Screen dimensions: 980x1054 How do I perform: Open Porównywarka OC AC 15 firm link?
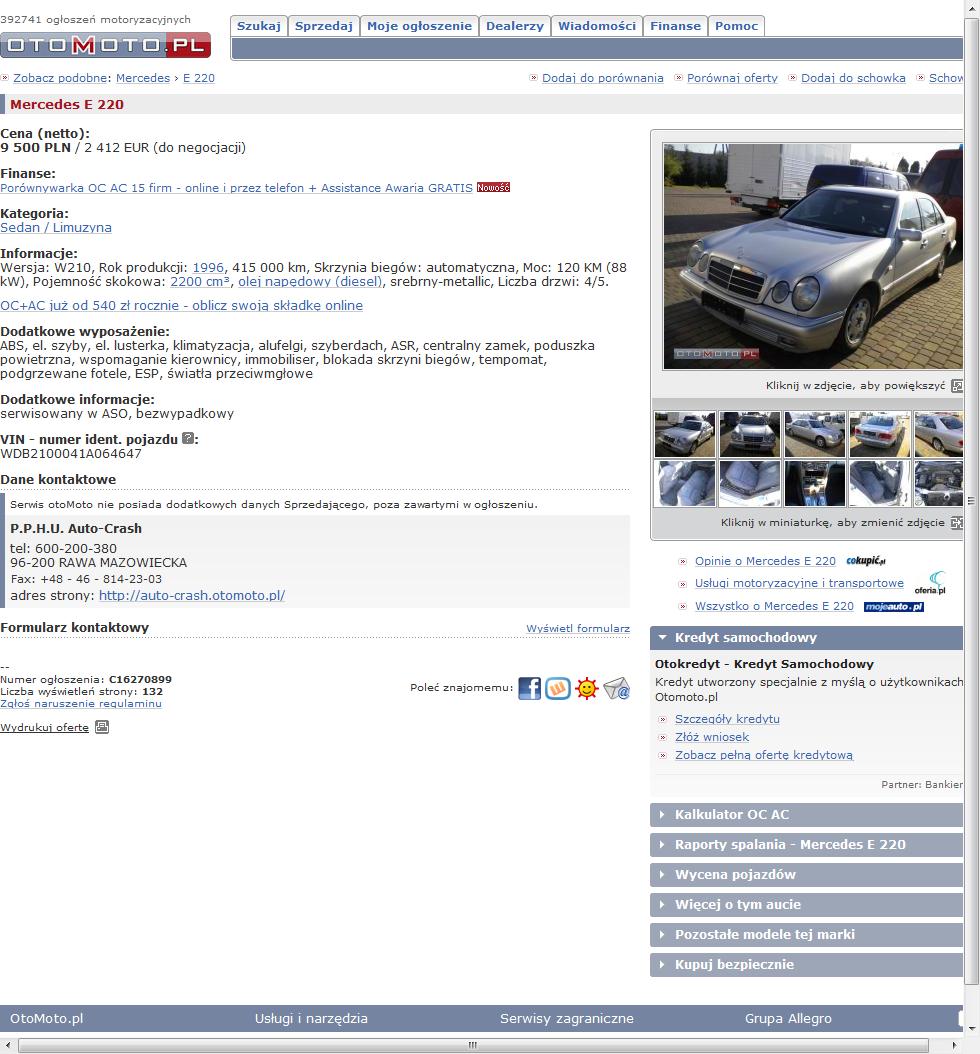coord(237,188)
